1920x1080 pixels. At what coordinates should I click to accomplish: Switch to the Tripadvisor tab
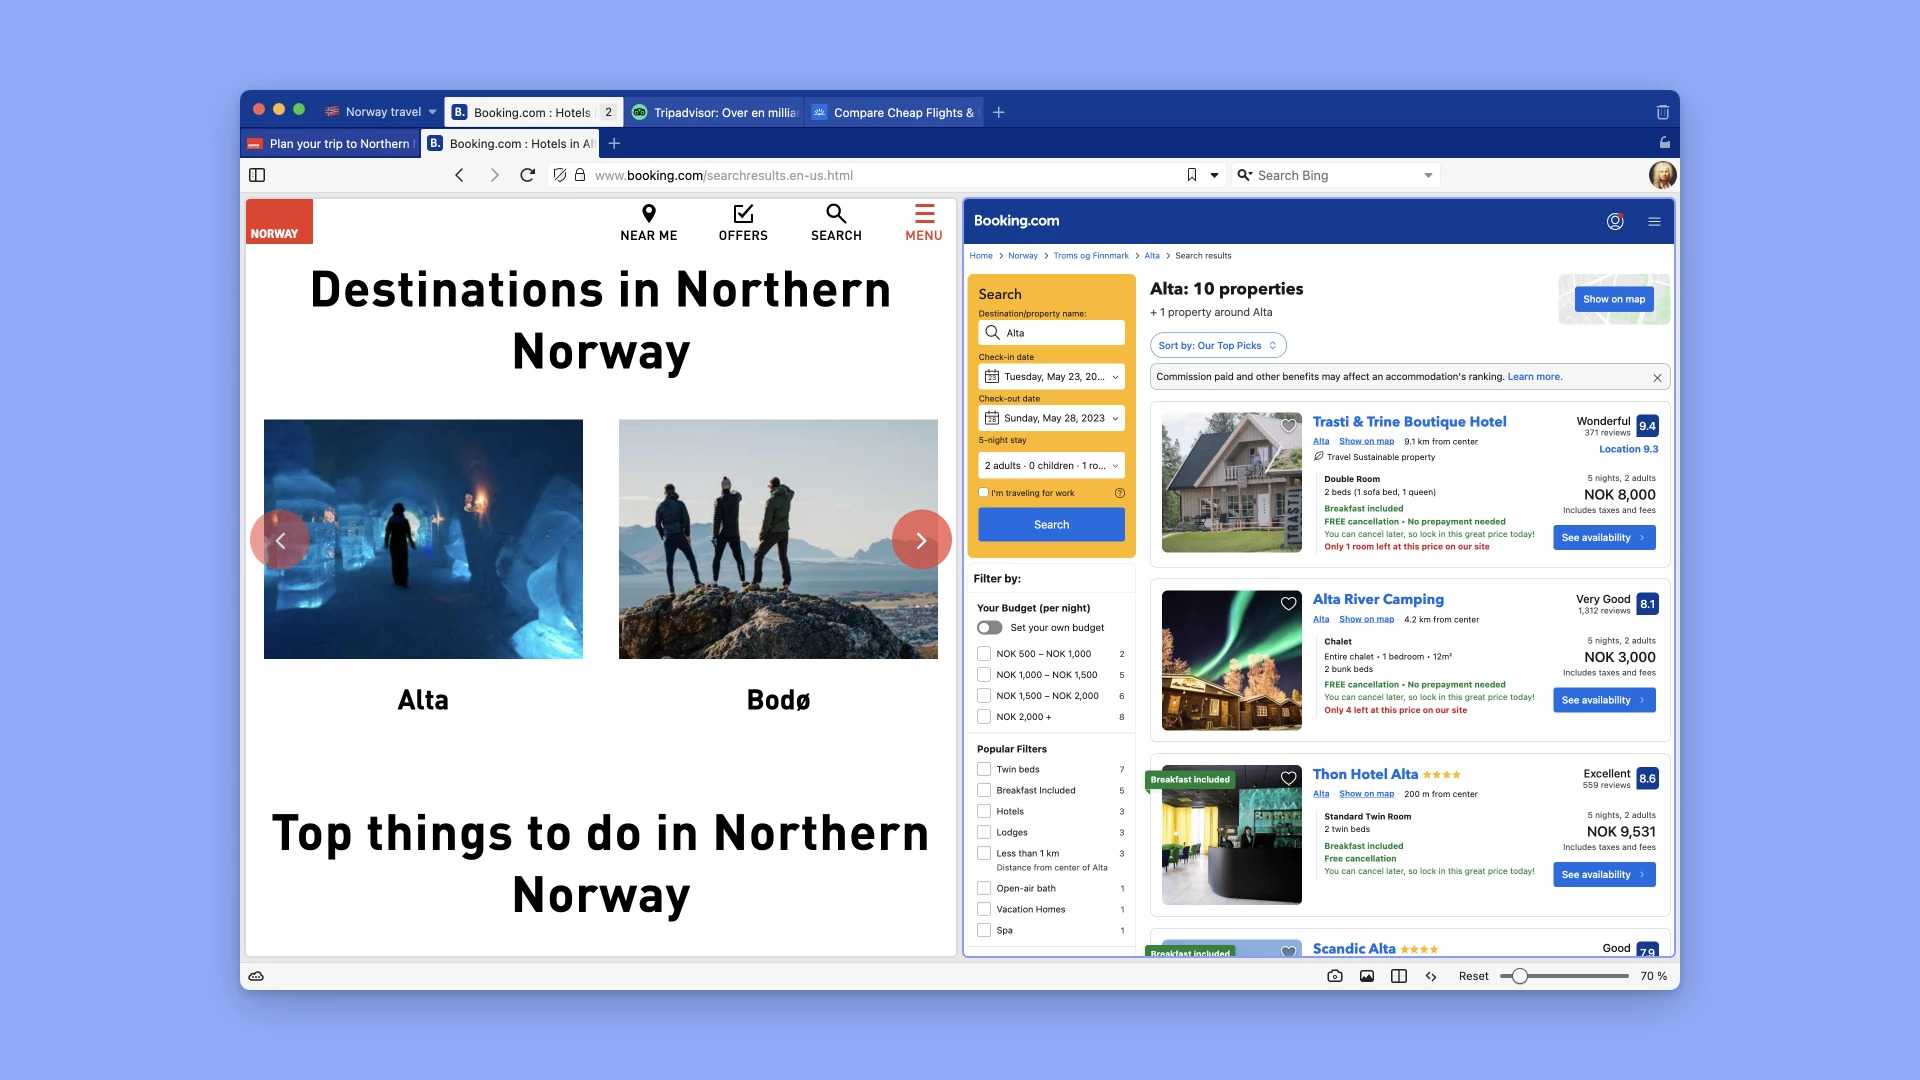pos(713,112)
